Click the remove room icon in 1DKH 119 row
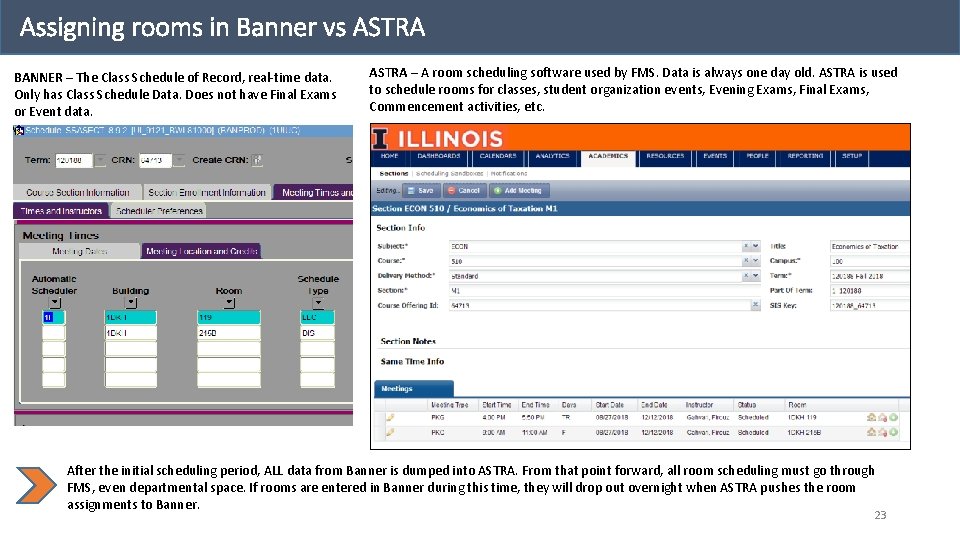960x540 pixels. click(x=882, y=418)
